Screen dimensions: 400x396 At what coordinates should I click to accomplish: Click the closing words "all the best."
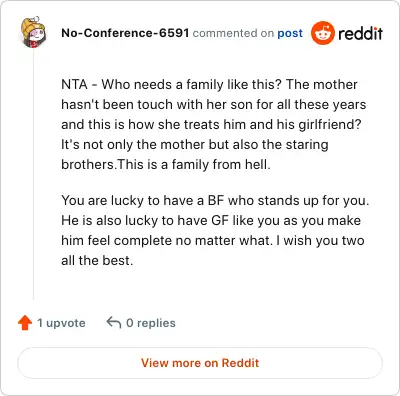97,260
